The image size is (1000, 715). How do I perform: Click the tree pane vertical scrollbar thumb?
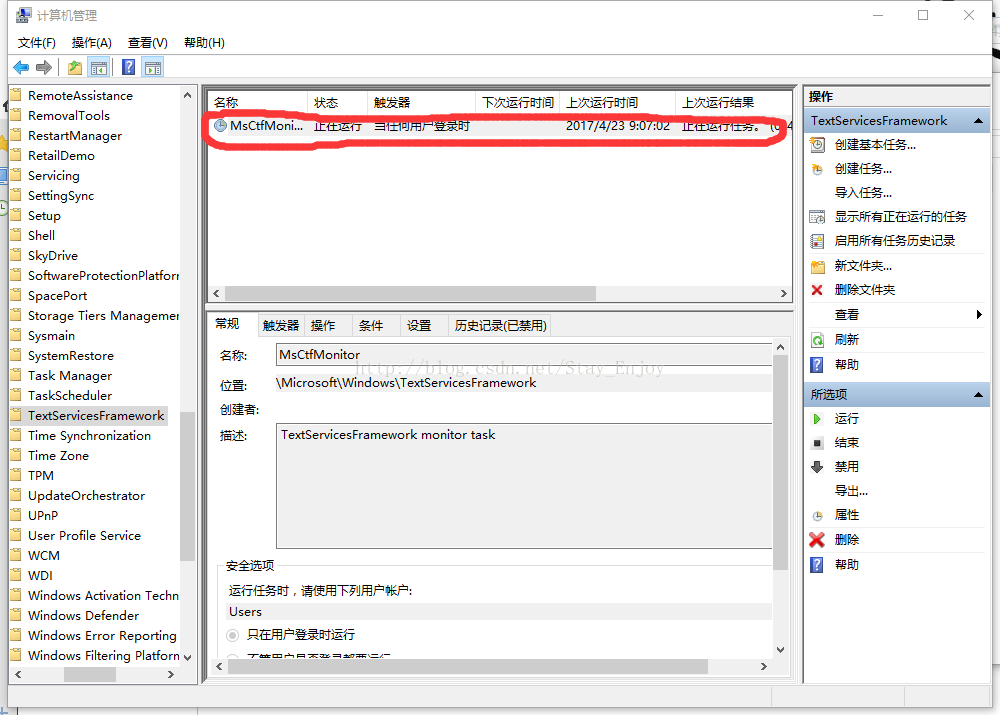pyautogui.click(x=188, y=486)
